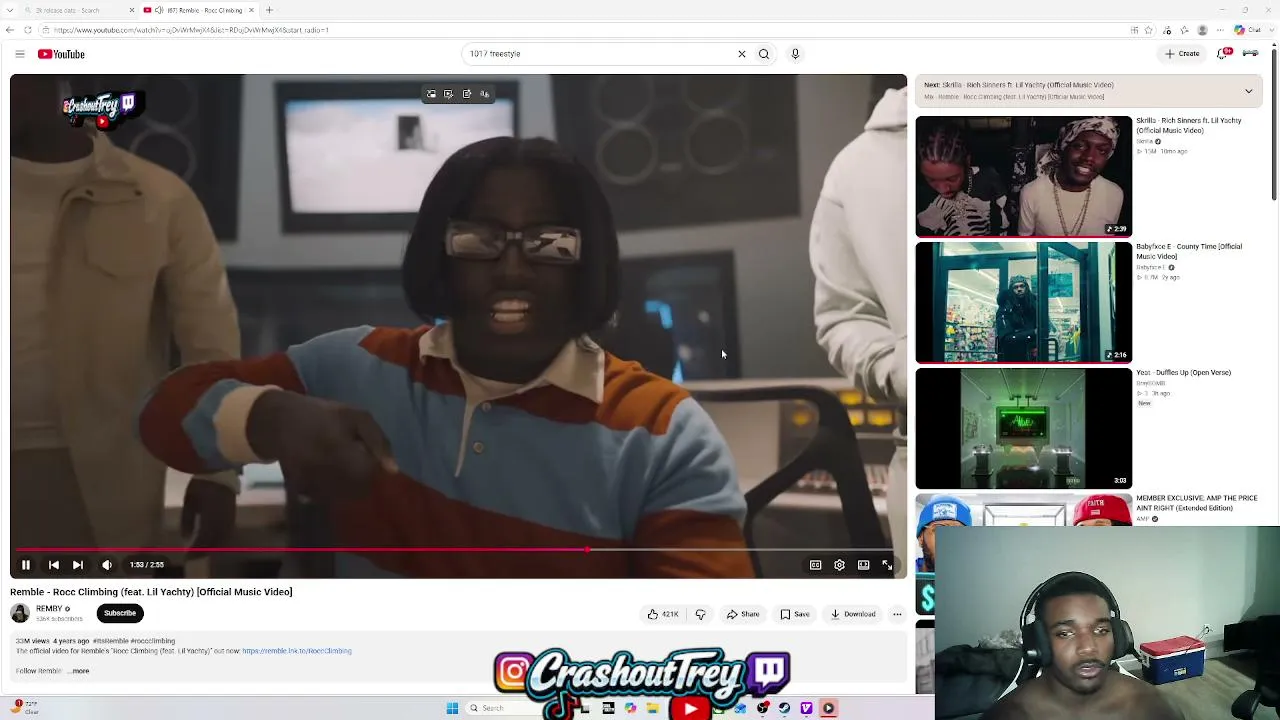Open more actions ellipsis below the video
The image size is (1280, 720).
point(897,614)
